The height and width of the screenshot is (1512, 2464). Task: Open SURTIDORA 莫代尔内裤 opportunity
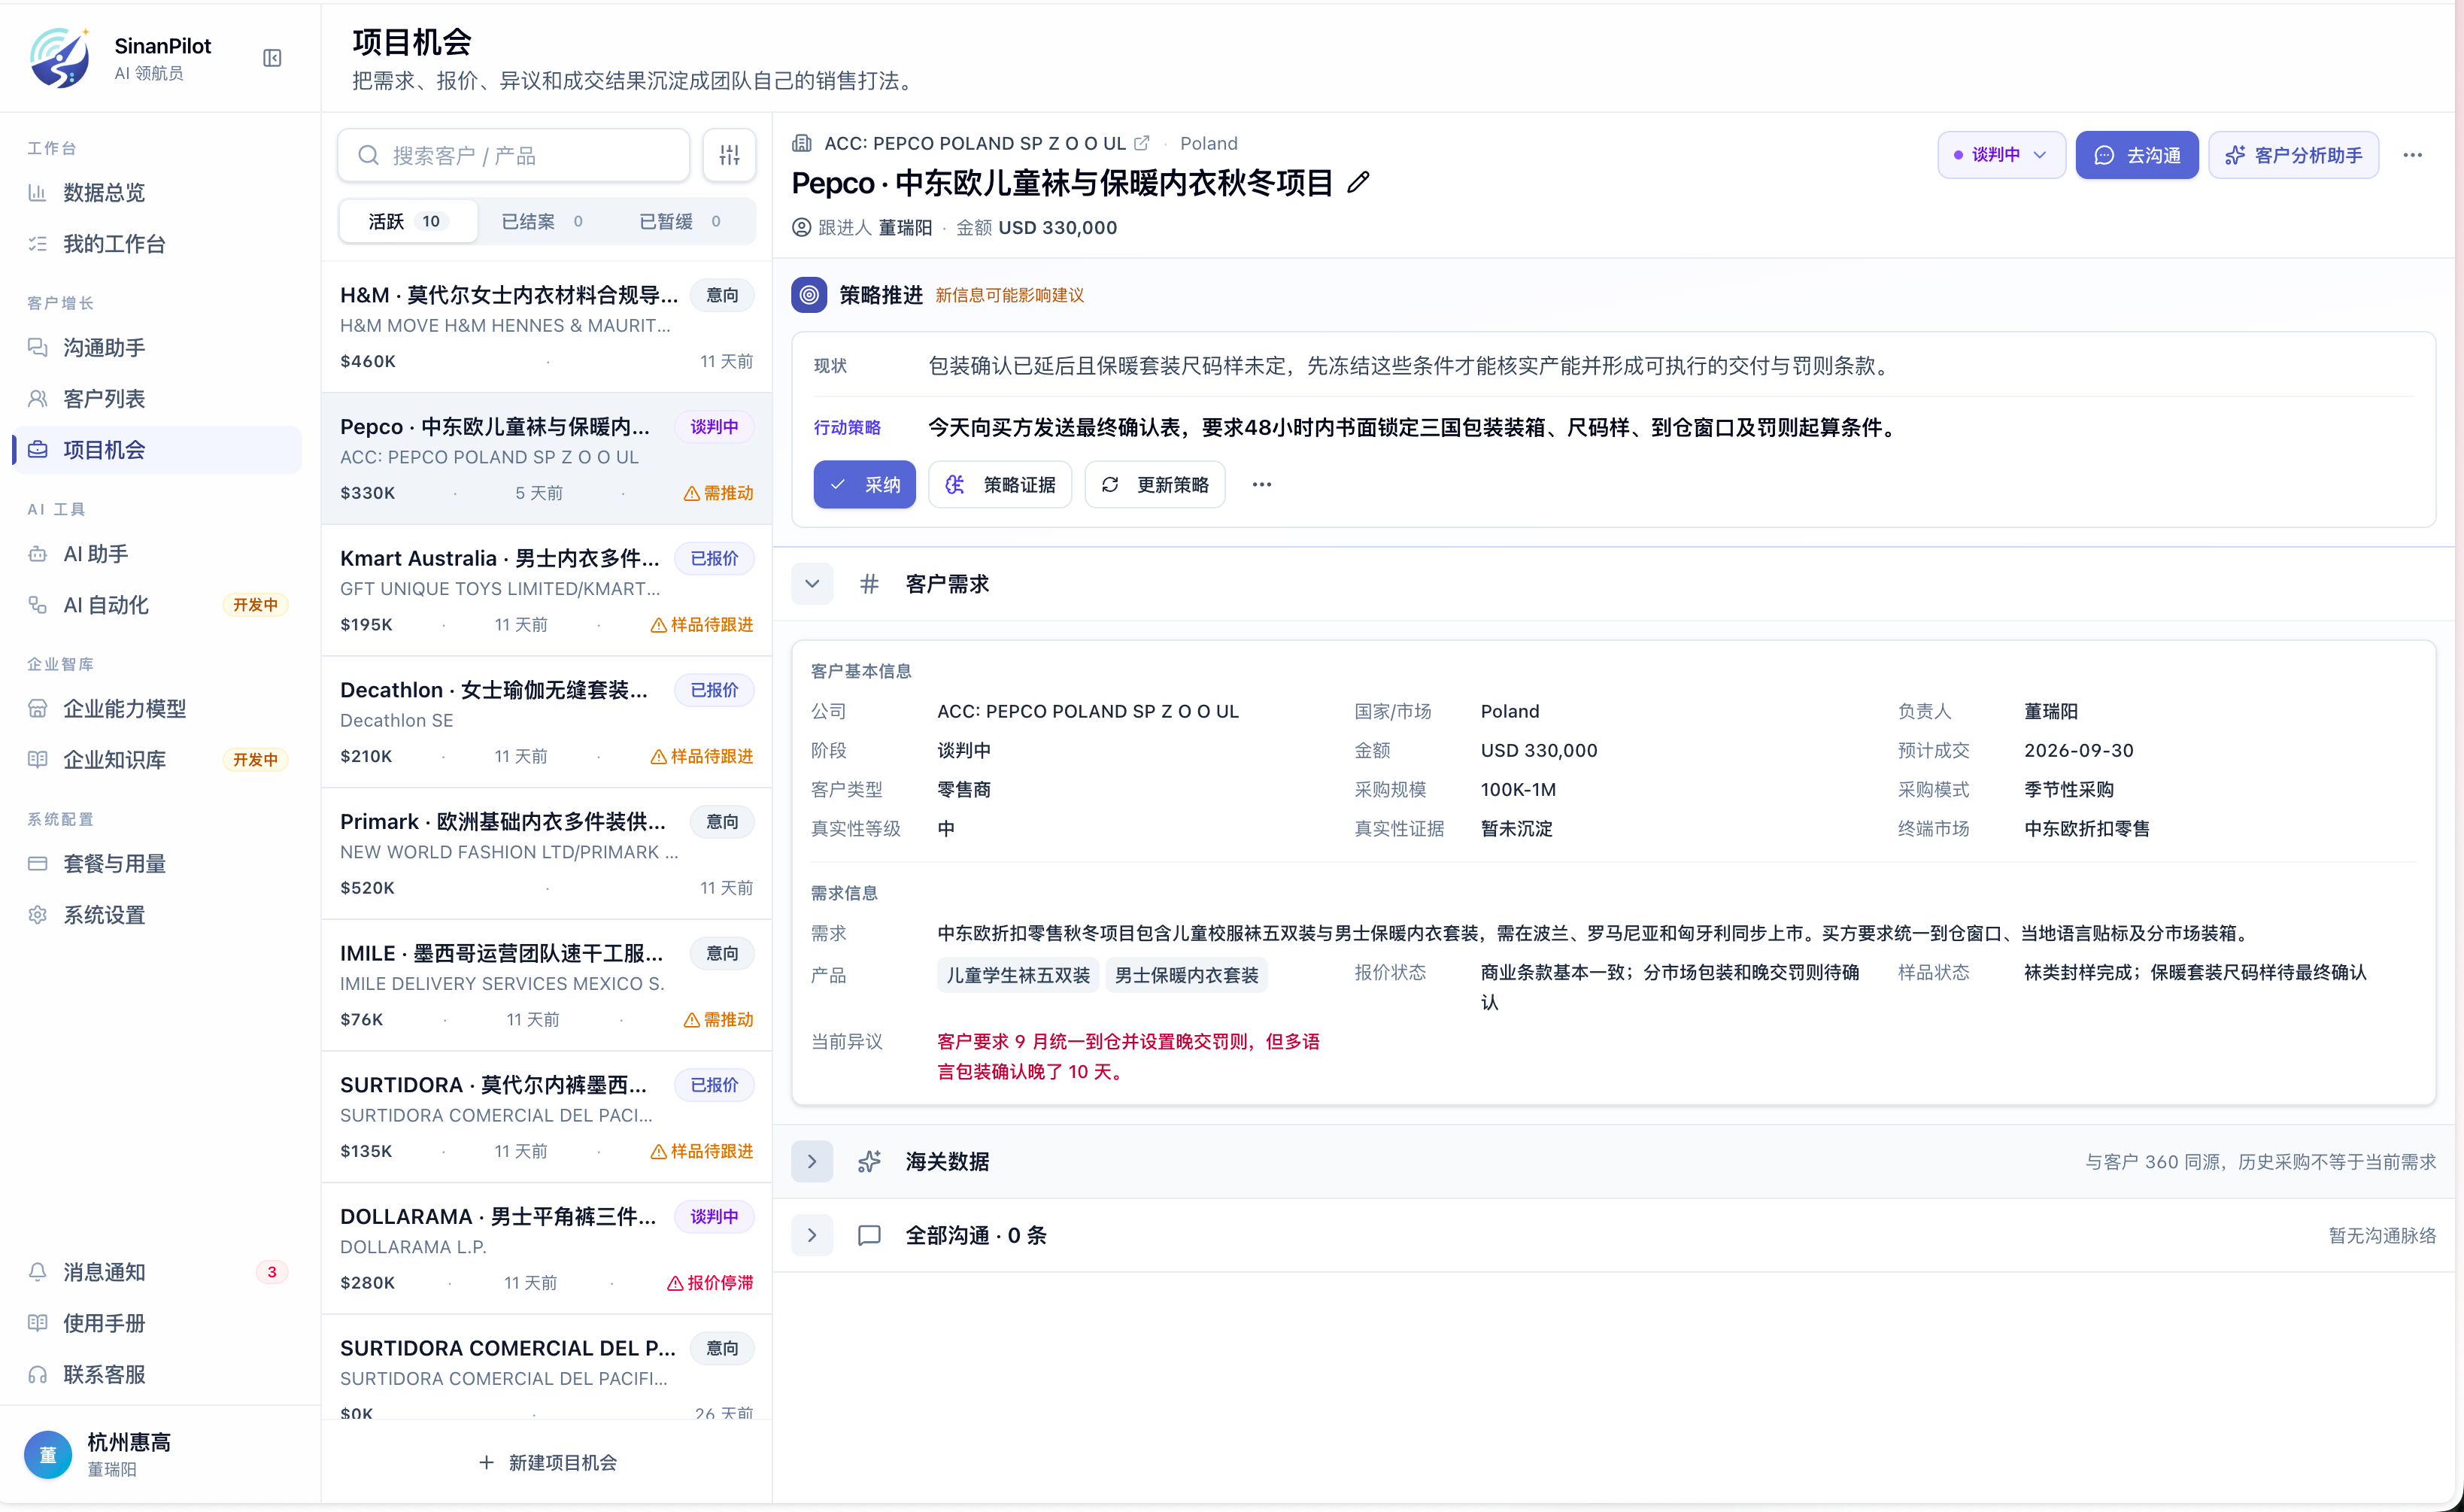pos(547,1117)
